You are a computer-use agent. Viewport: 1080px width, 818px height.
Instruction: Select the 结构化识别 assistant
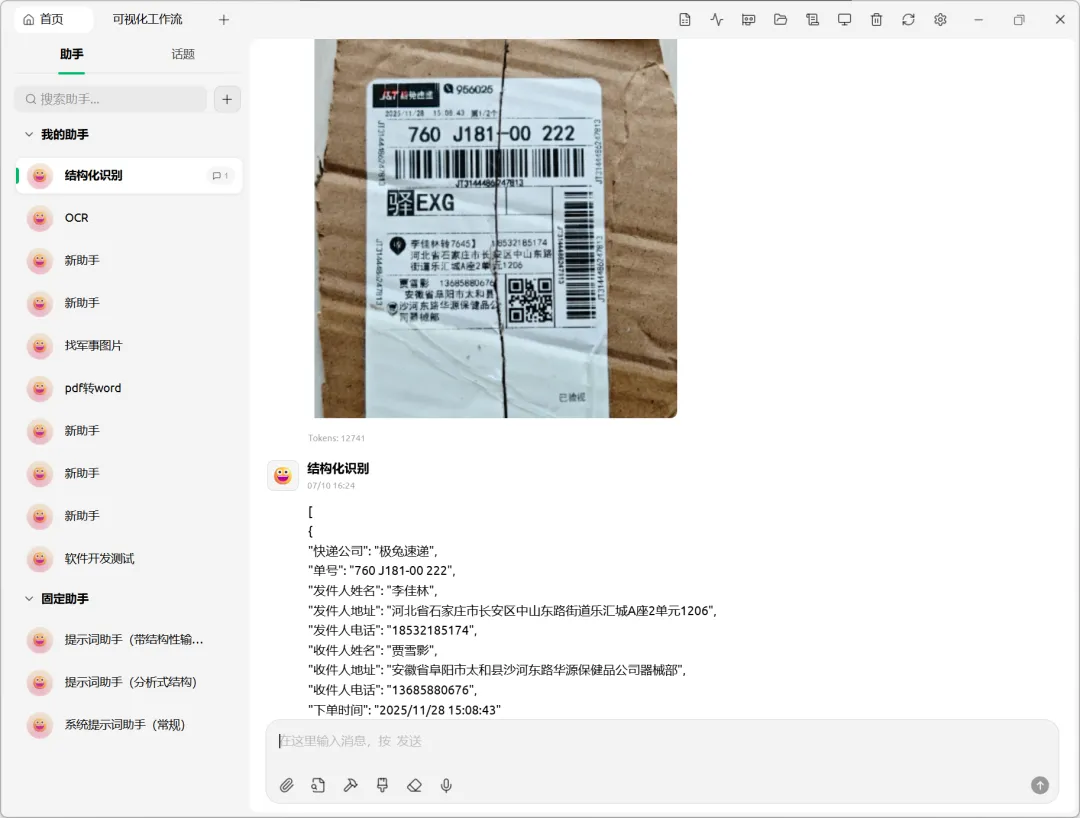click(129, 176)
